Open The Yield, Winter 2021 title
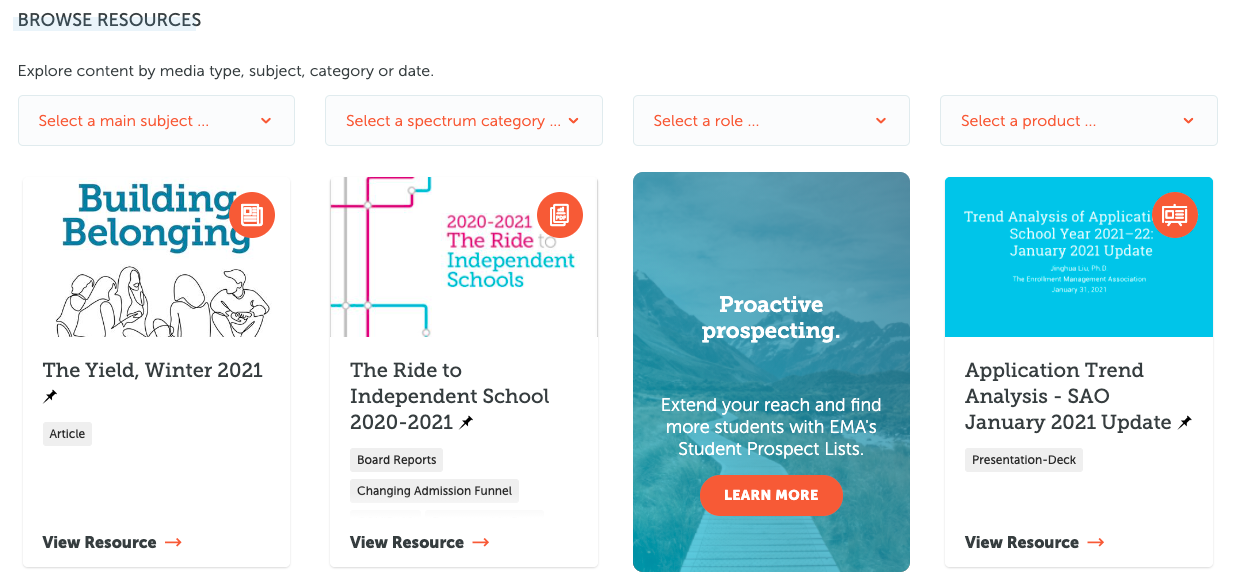1237x583 pixels. (152, 370)
